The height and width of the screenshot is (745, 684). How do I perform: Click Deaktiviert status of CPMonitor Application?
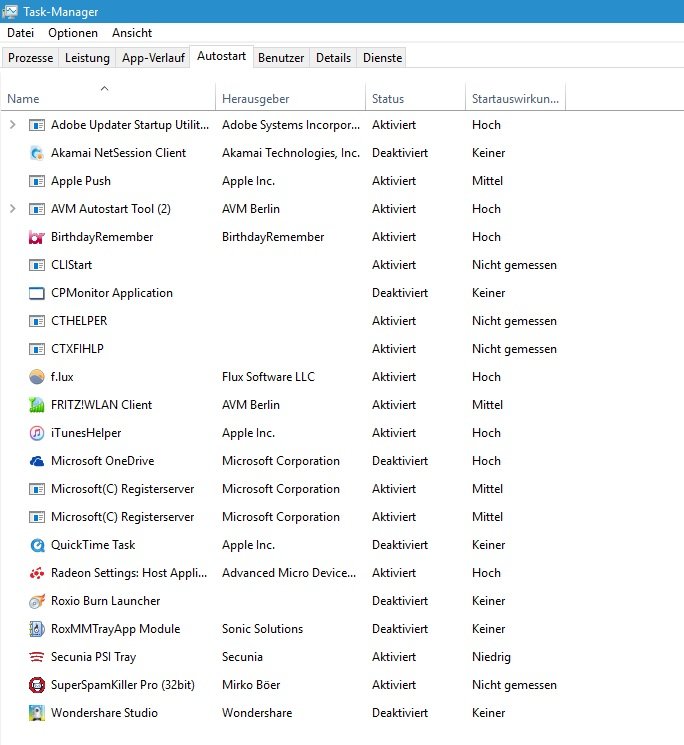[x=400, y=293]
